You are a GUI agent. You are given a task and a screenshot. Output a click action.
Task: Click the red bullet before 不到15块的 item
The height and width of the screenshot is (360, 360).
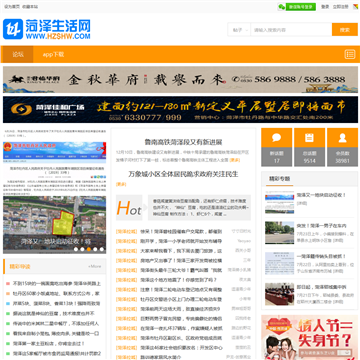(x=8, y=284)
